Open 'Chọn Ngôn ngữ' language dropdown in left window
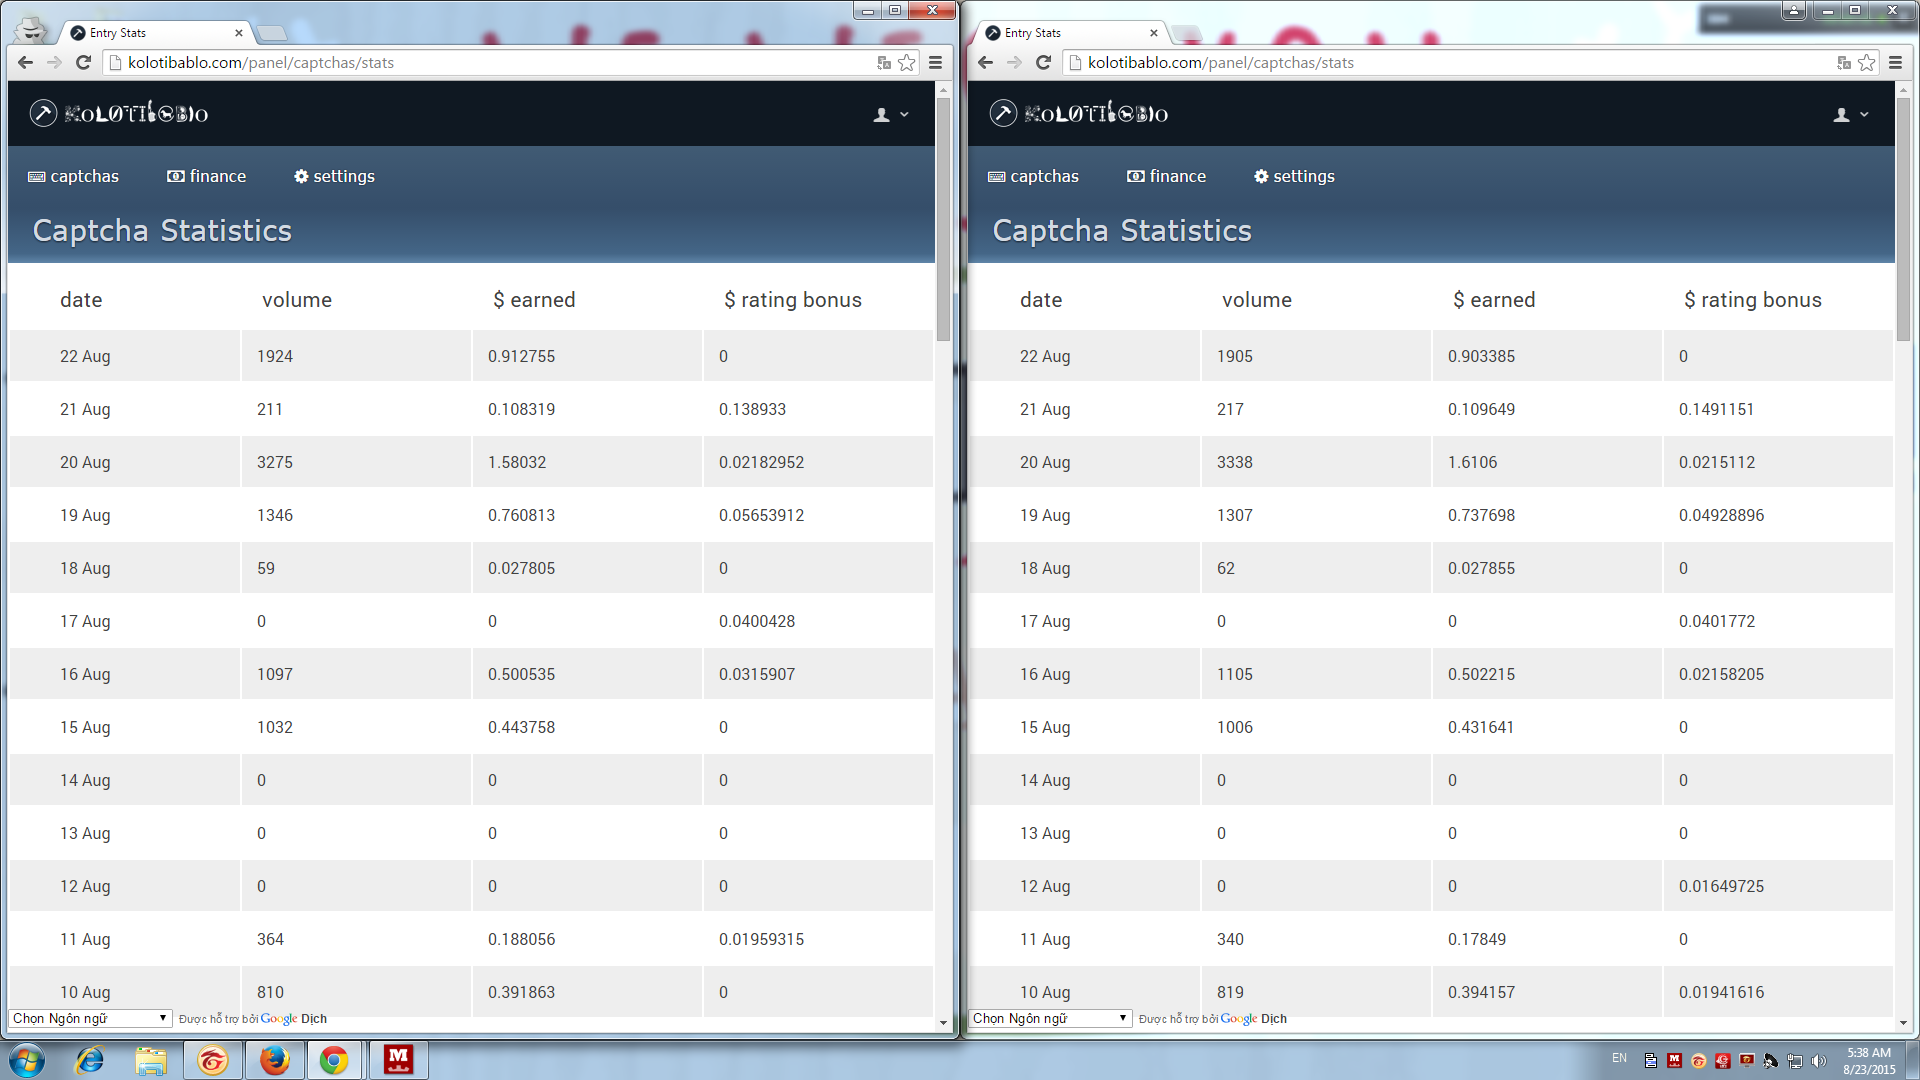Screen dimensions: 1920x1080 [89, 1018]
